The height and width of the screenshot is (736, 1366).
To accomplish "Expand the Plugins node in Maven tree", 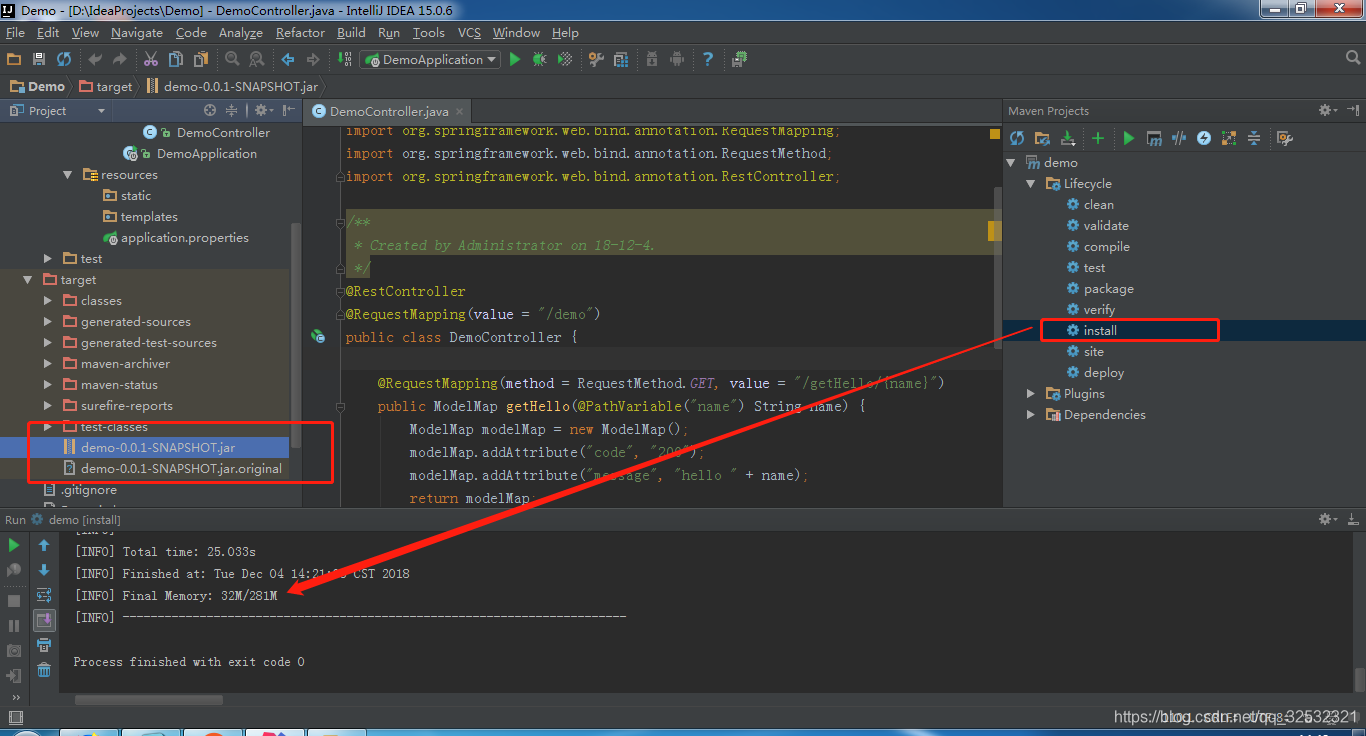I will [x=1031, y=394].
